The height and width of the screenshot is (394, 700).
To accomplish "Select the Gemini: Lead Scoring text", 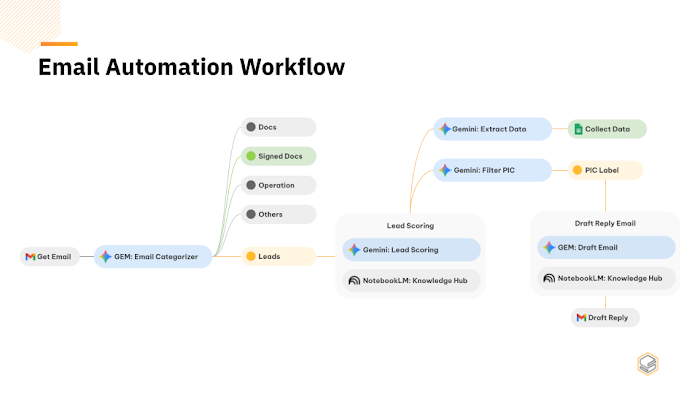I will [x=400, y=250].
